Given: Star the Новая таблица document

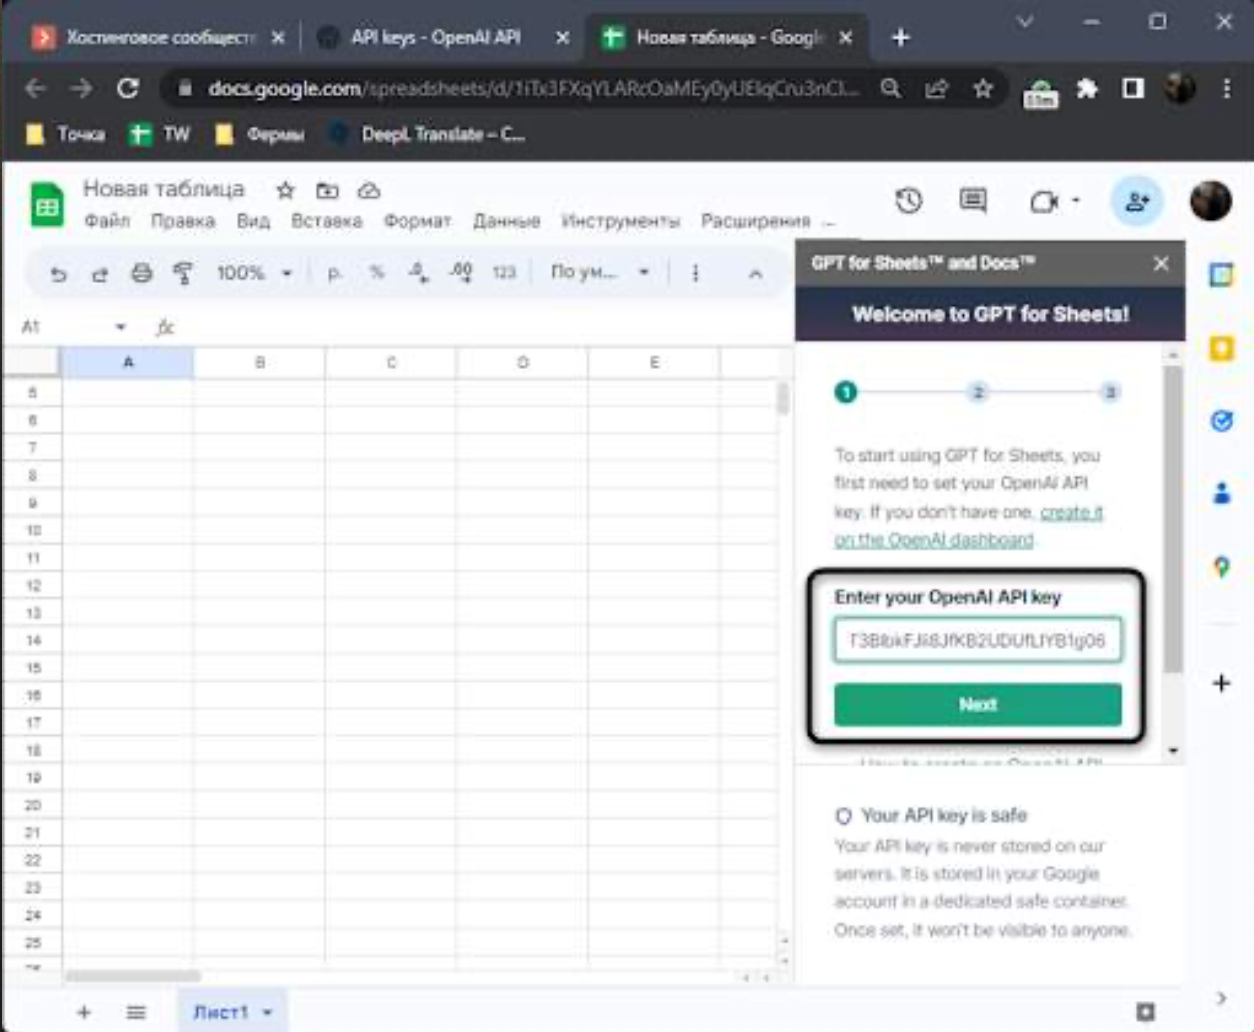Looking at the screenshot, I should (286, 190).
